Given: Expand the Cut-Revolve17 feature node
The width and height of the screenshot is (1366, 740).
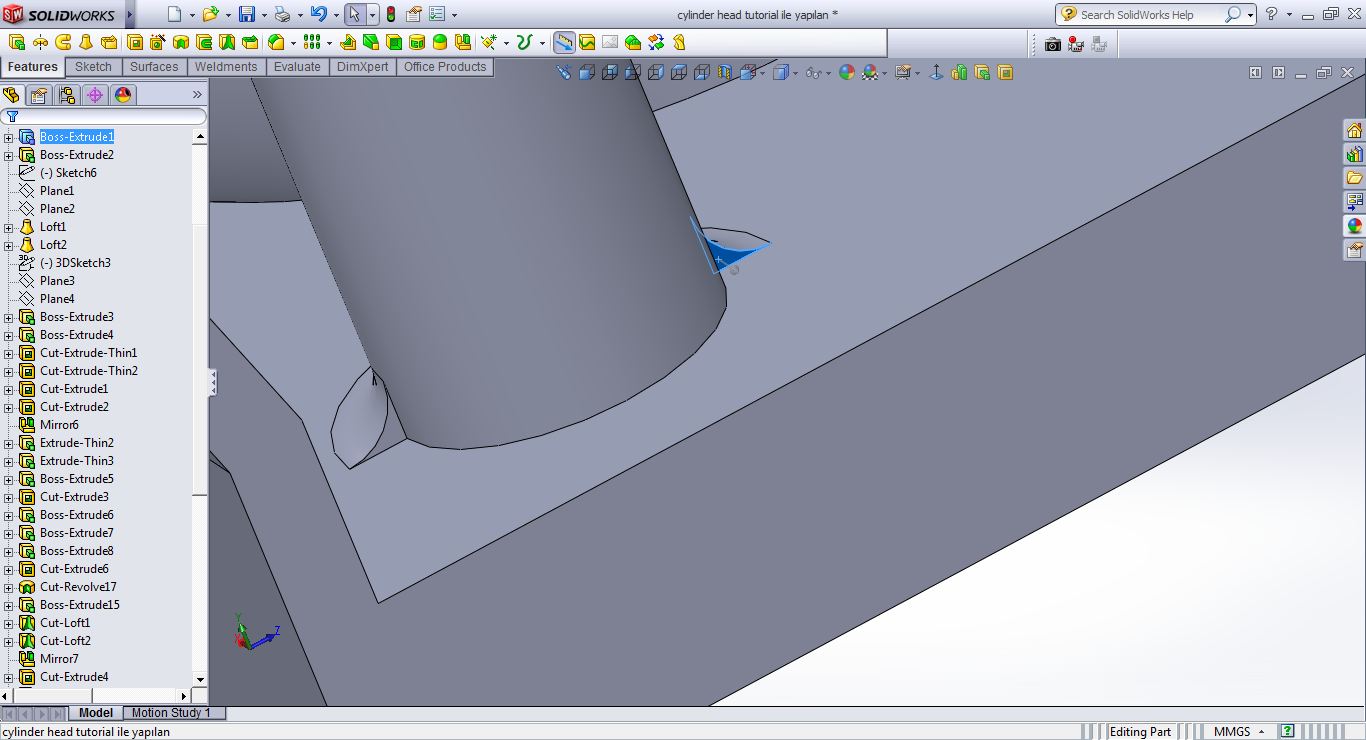Looking at the screenshot, I should [x=9, y=587].
